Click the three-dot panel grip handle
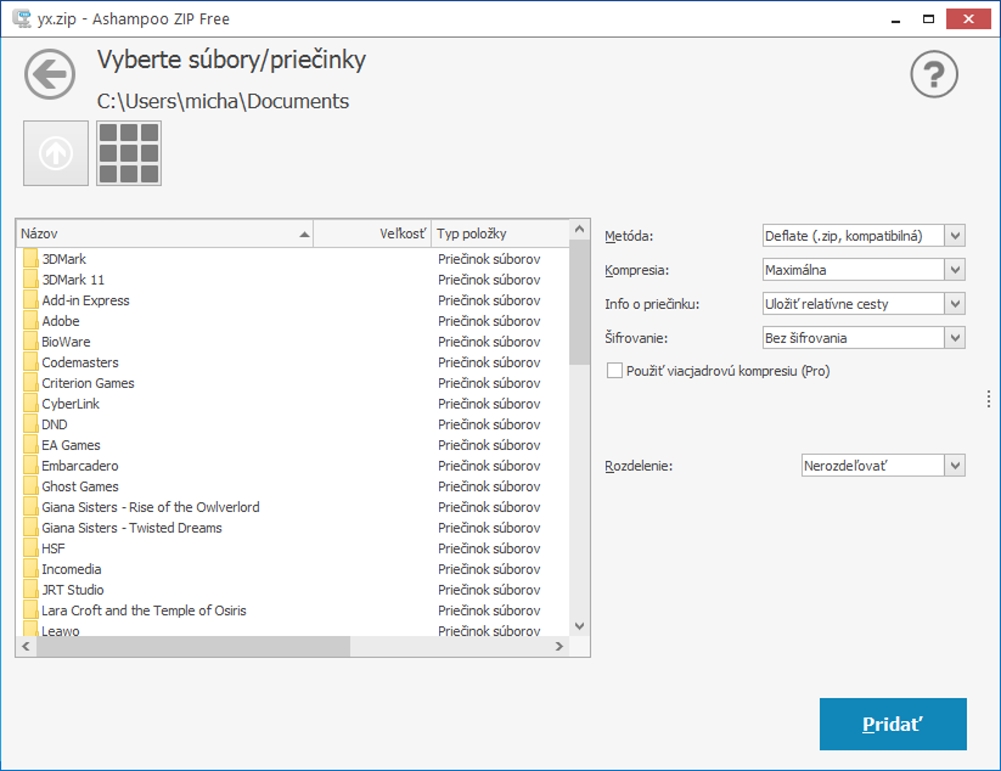 tap(988, 399)
